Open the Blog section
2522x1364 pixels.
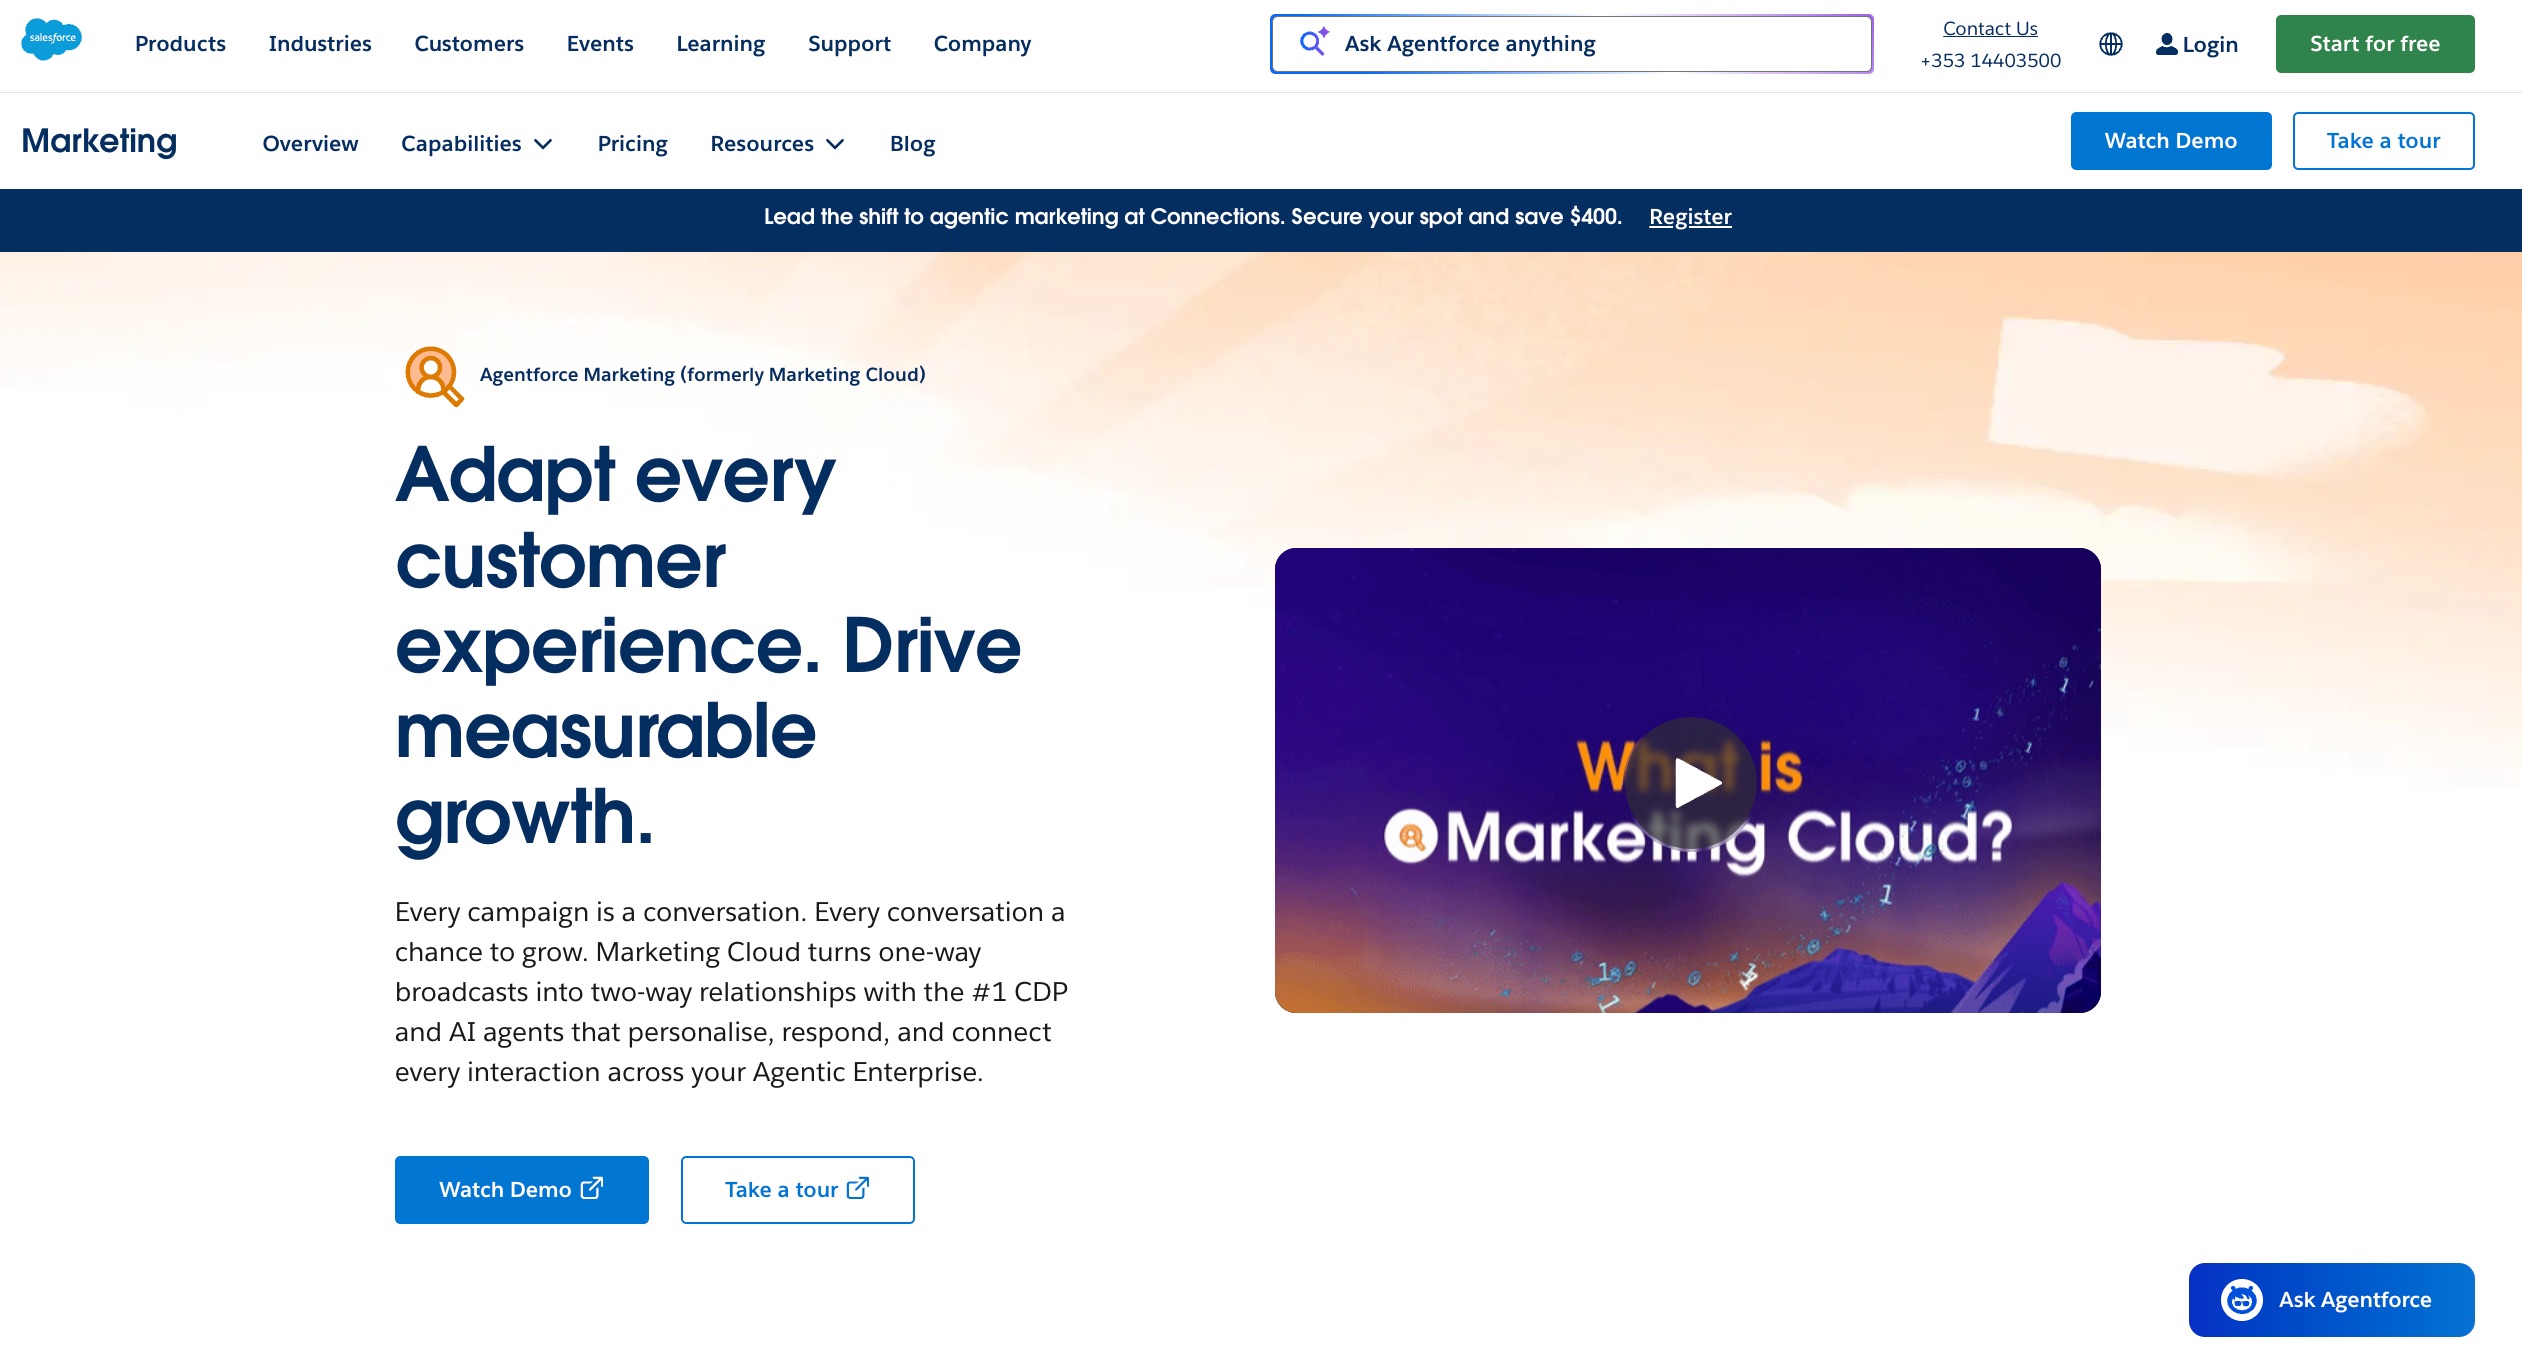pos(911,143)
